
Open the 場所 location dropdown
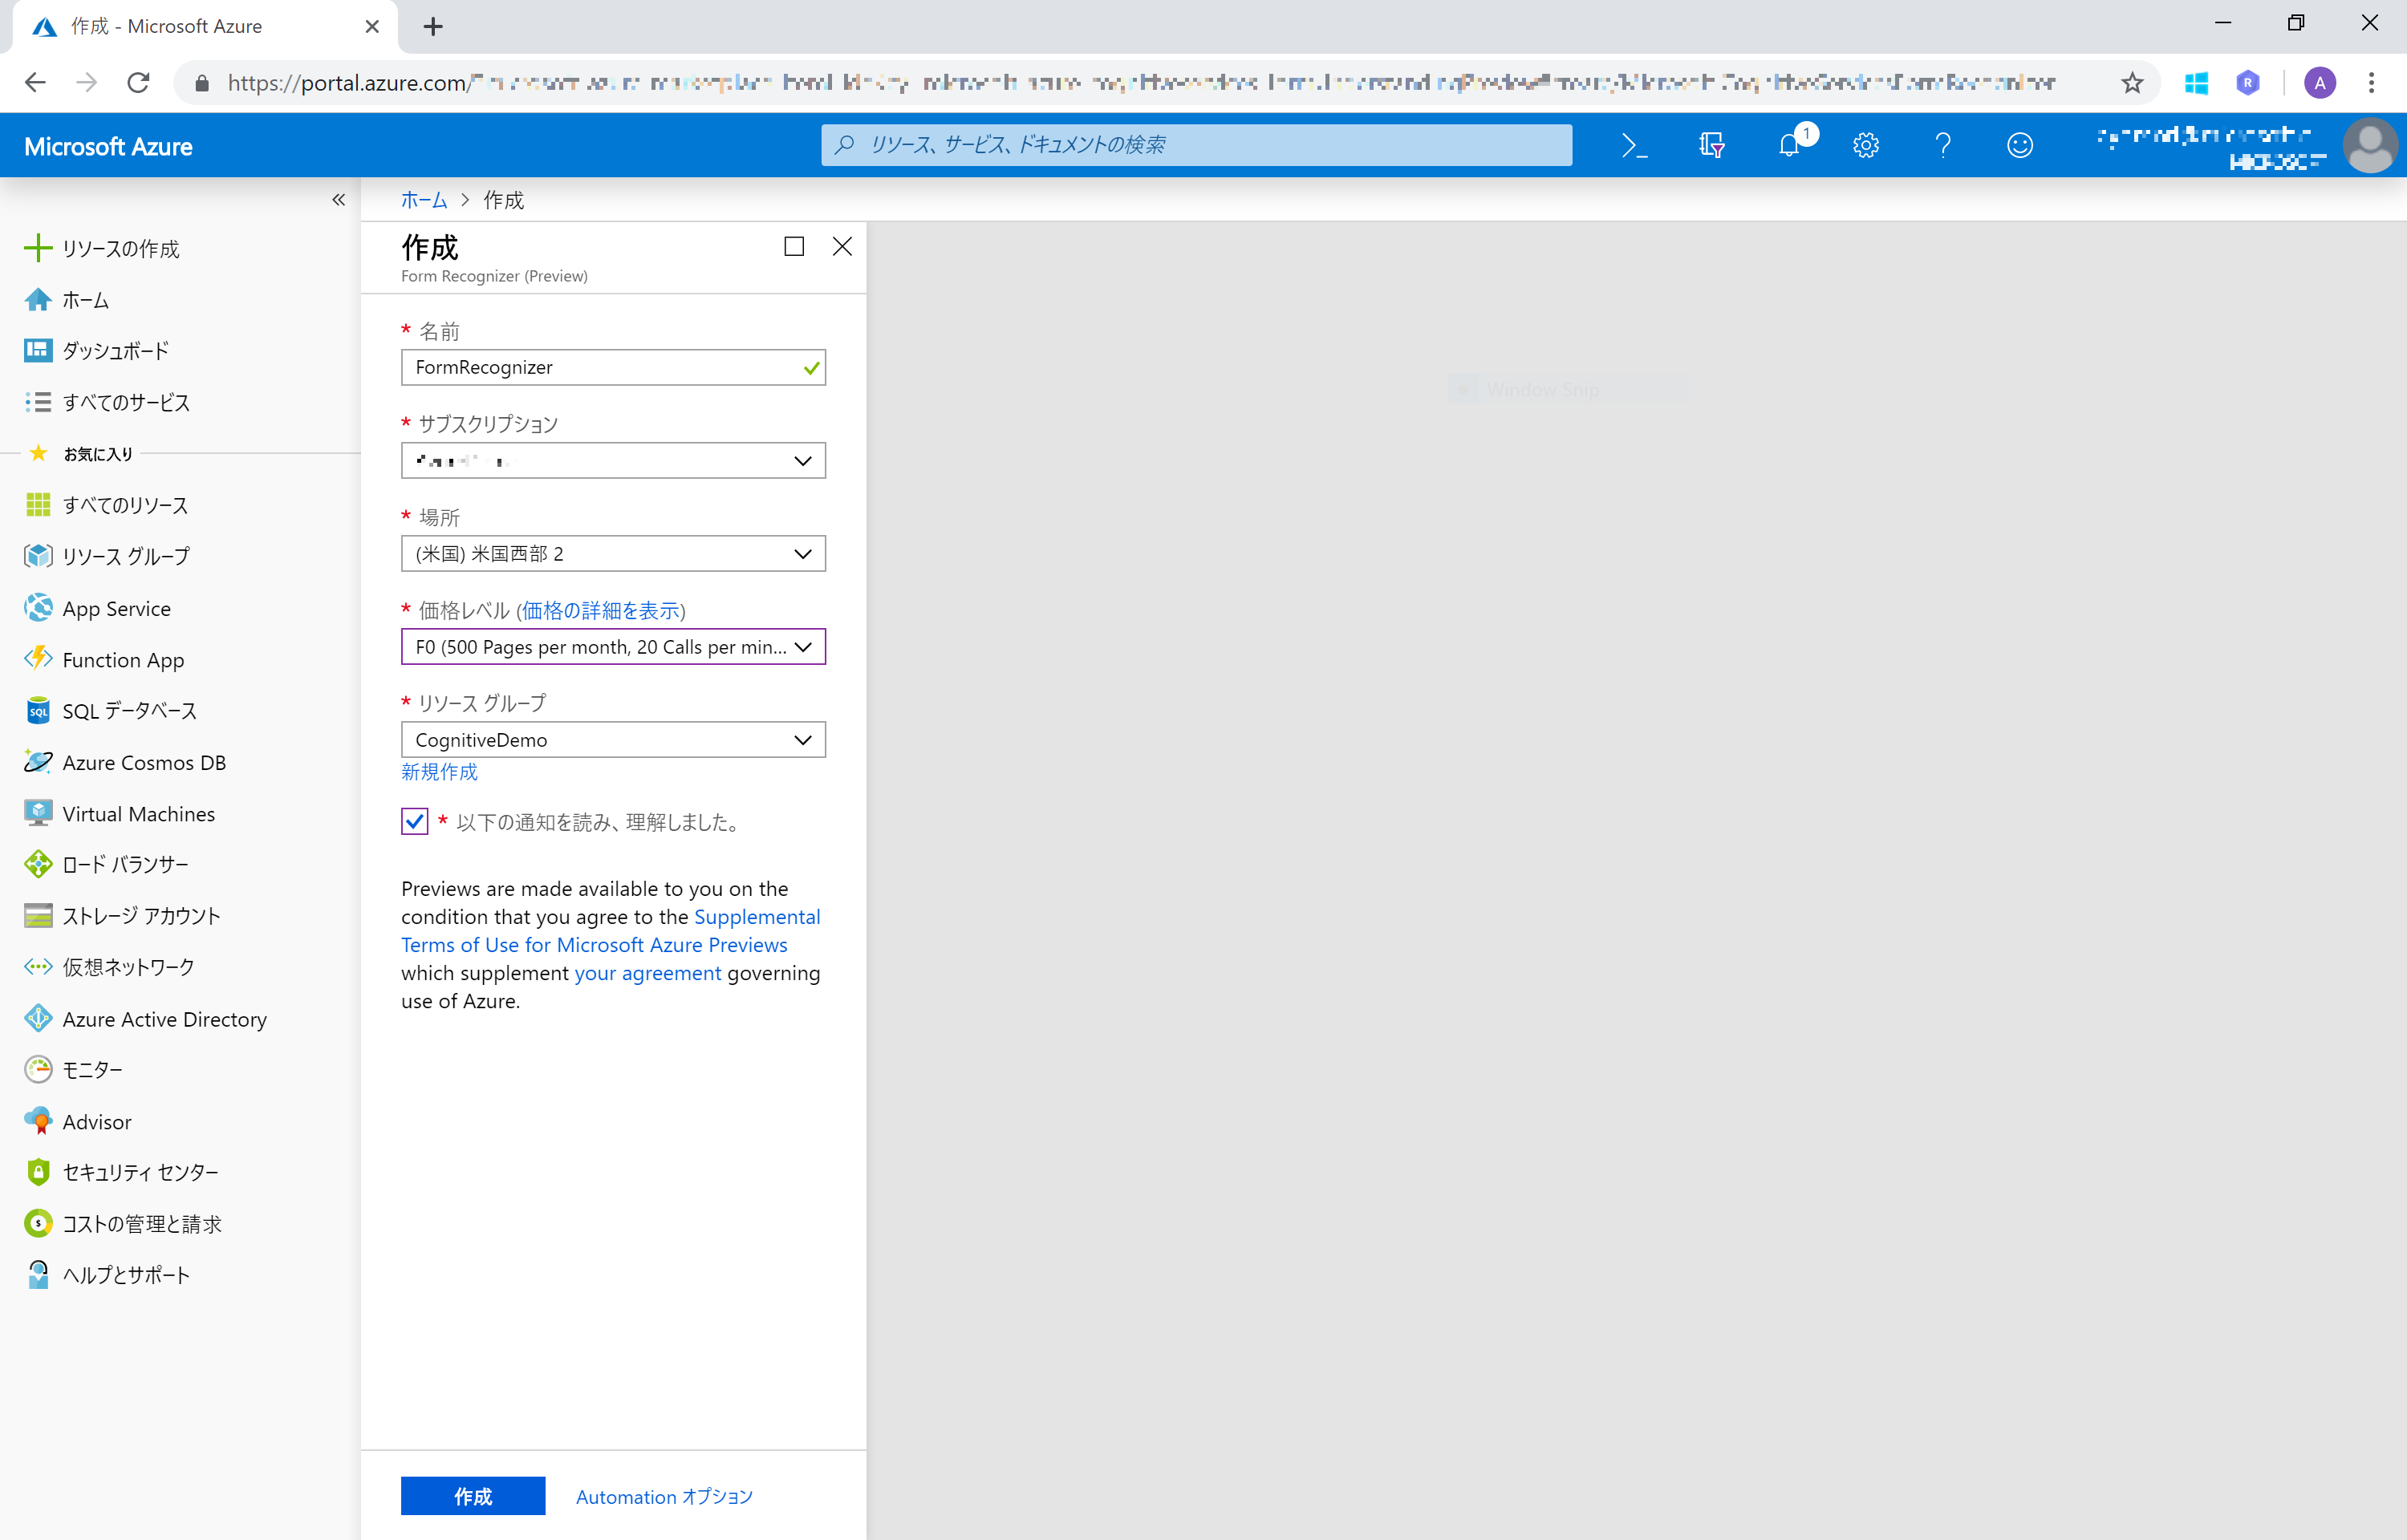tap(613, 553)
